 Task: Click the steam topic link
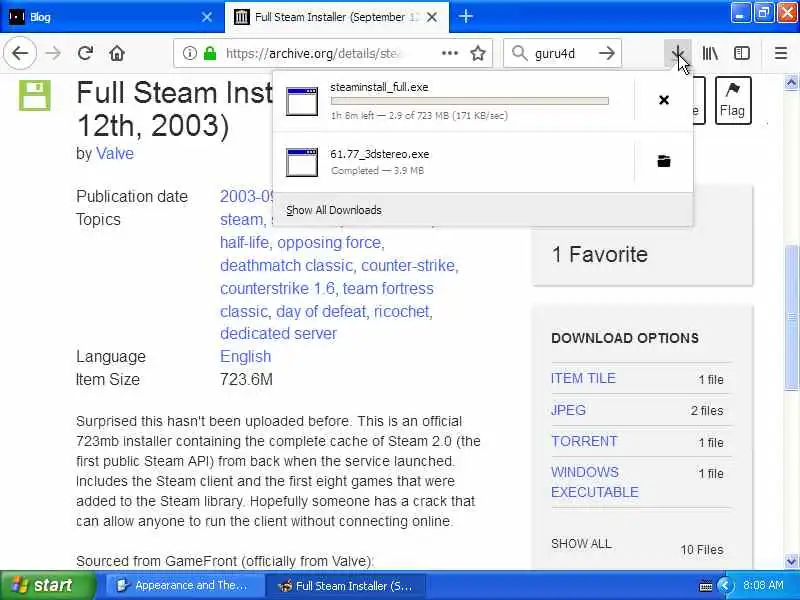click(x=241, y=219)
